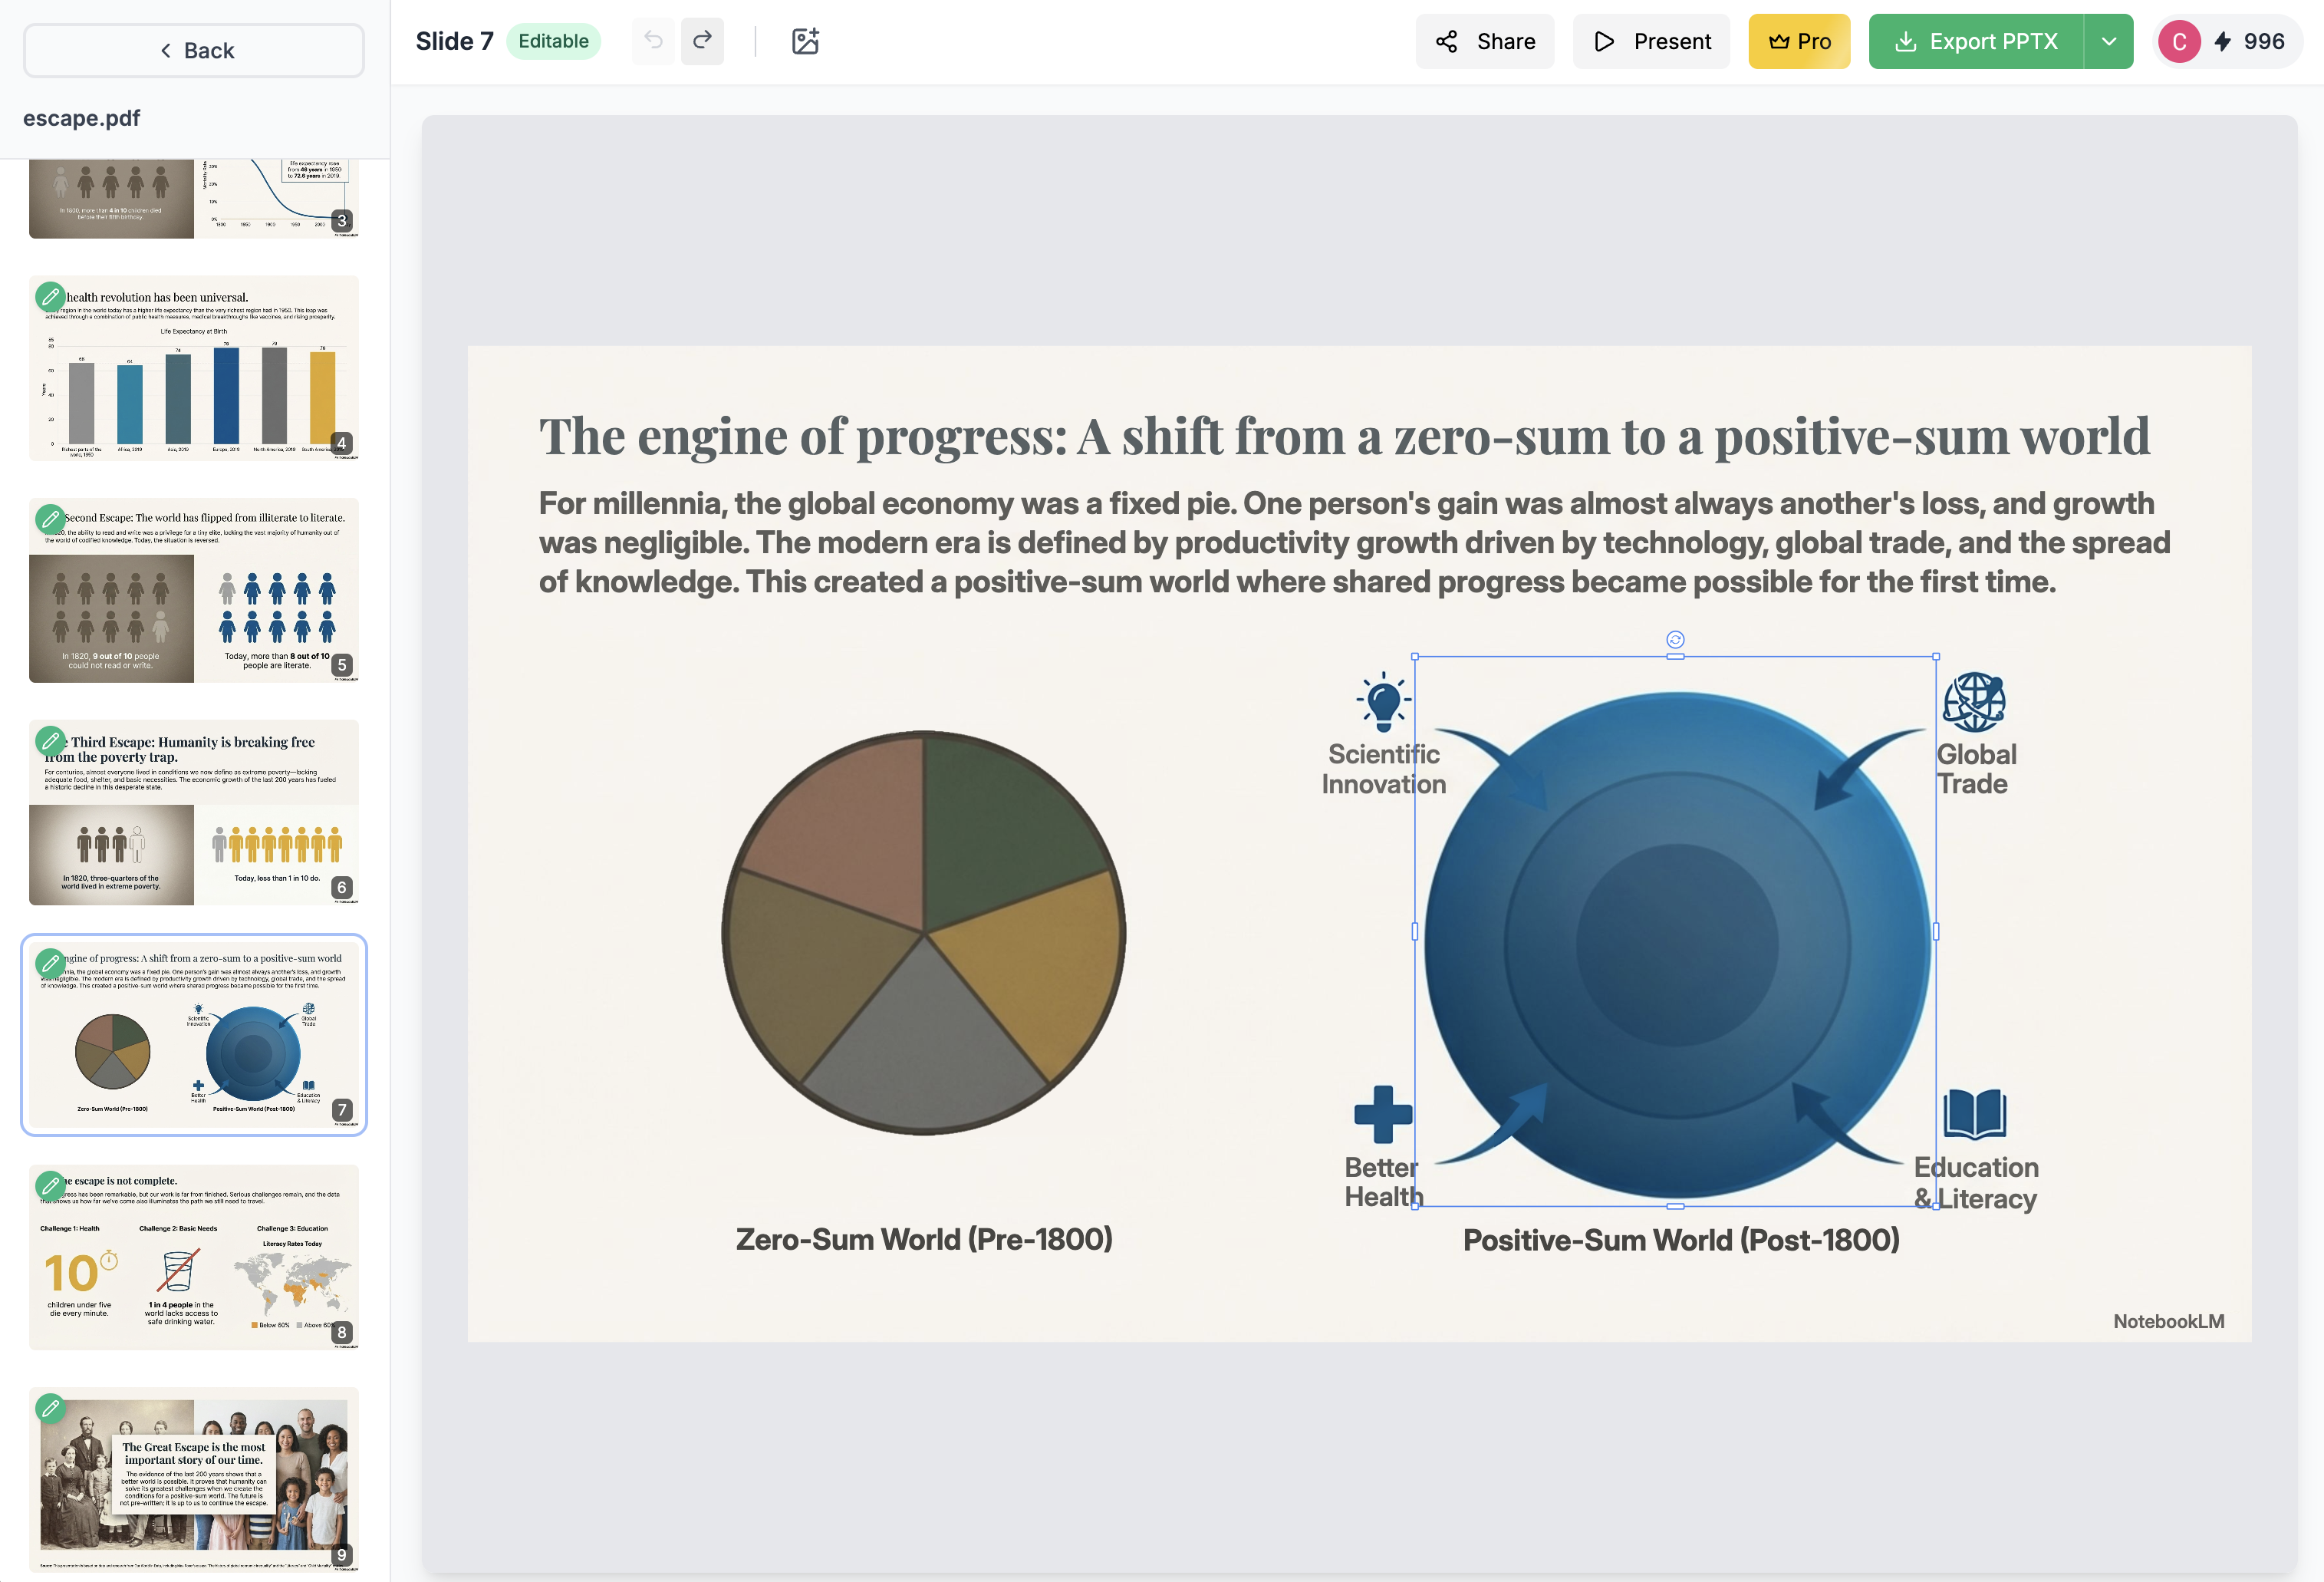Click the edit pencil on slide 5 thumbnail
This screenshot has height=1582, width=2324.
[50, 519]
